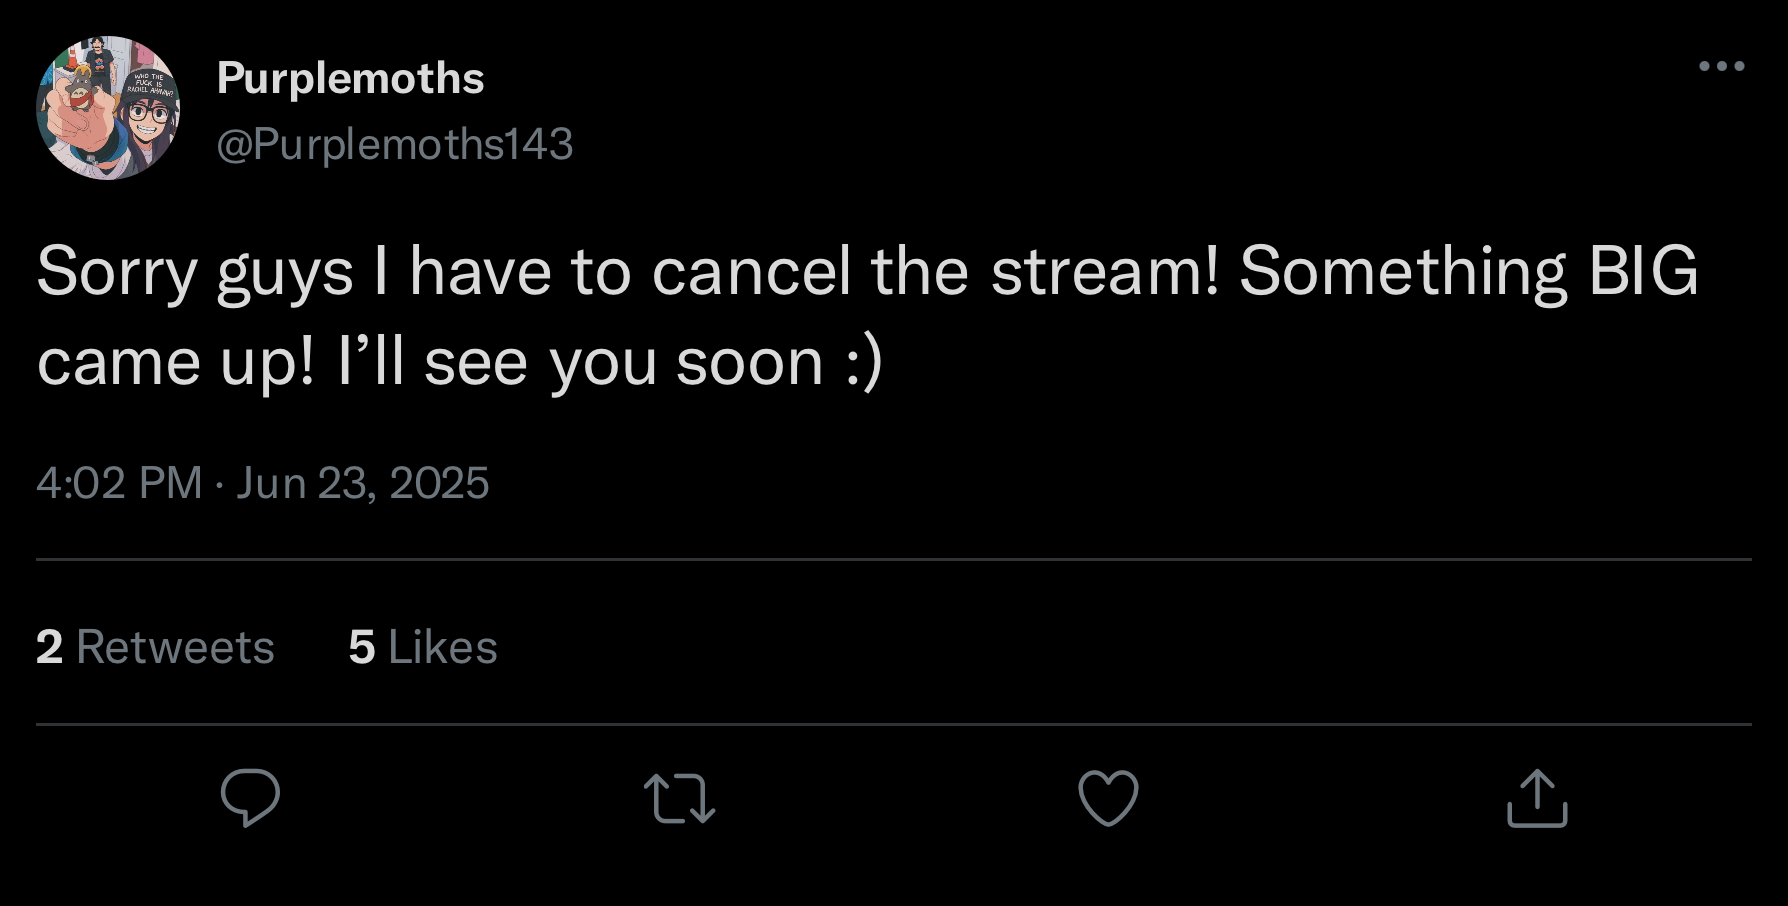Click the reply speech bubble icon

click(250, 797)
